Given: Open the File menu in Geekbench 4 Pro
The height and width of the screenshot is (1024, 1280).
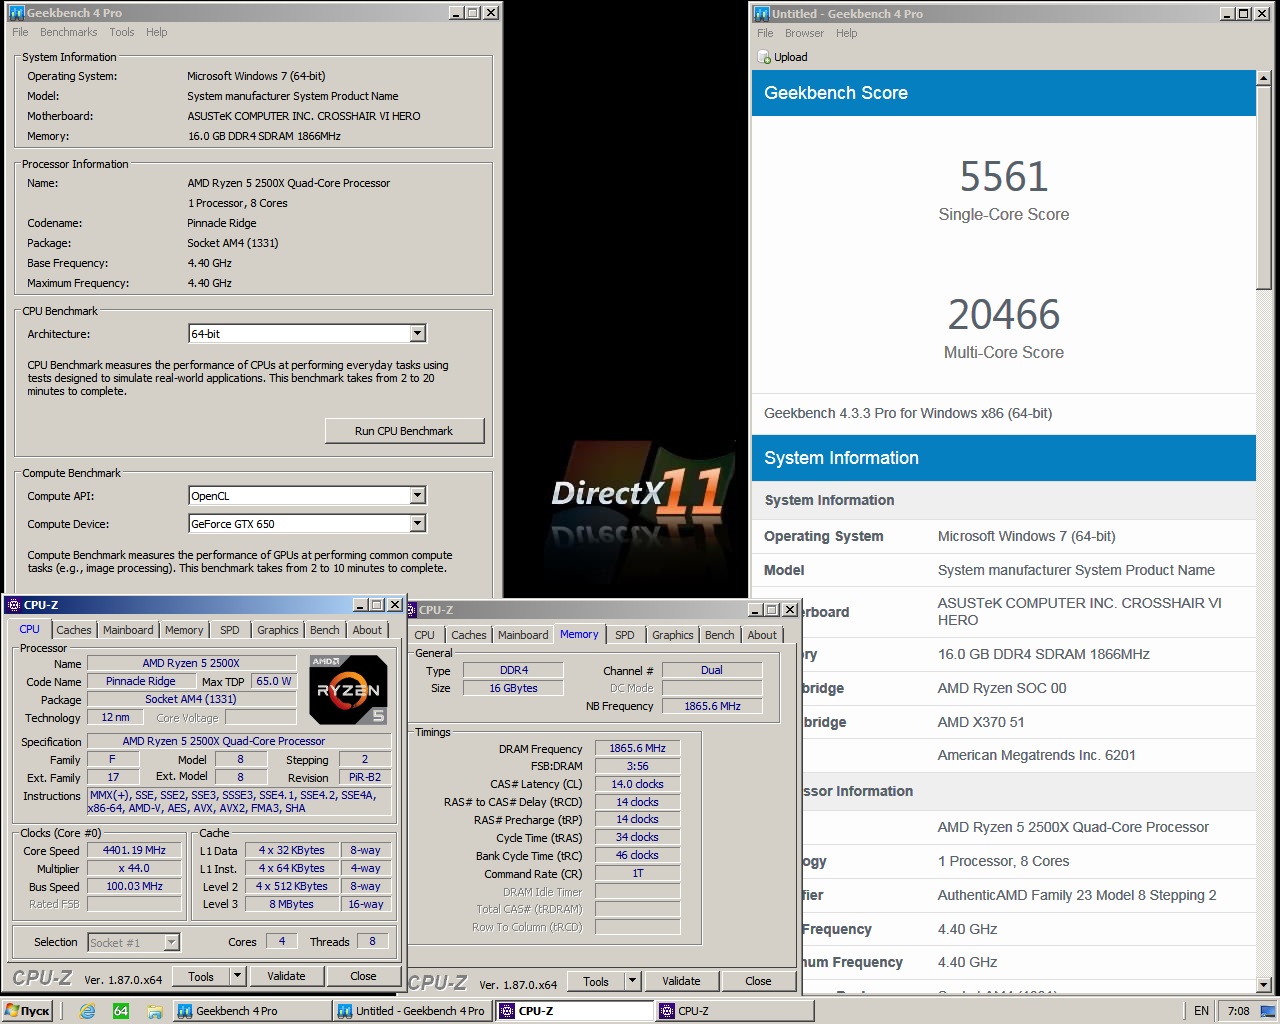Looking at the screenshot, I should pyautogui.click(x=20, y=32).
